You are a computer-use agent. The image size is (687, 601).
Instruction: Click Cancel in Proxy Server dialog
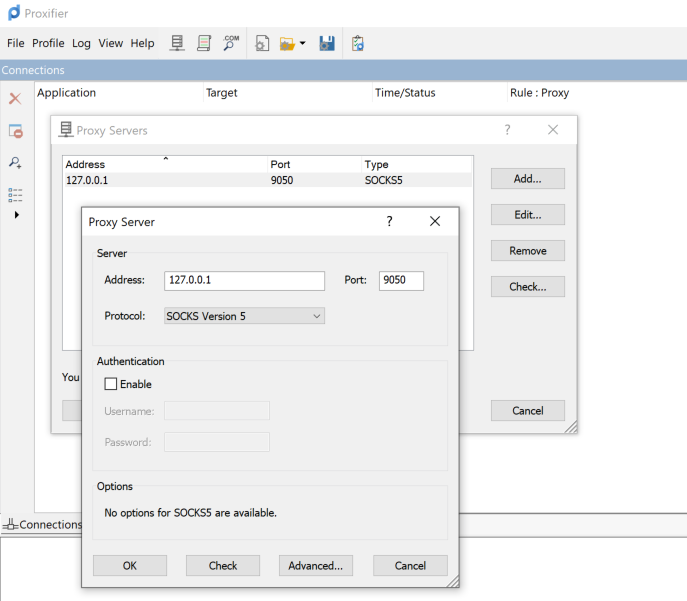[x=410, y=566]
